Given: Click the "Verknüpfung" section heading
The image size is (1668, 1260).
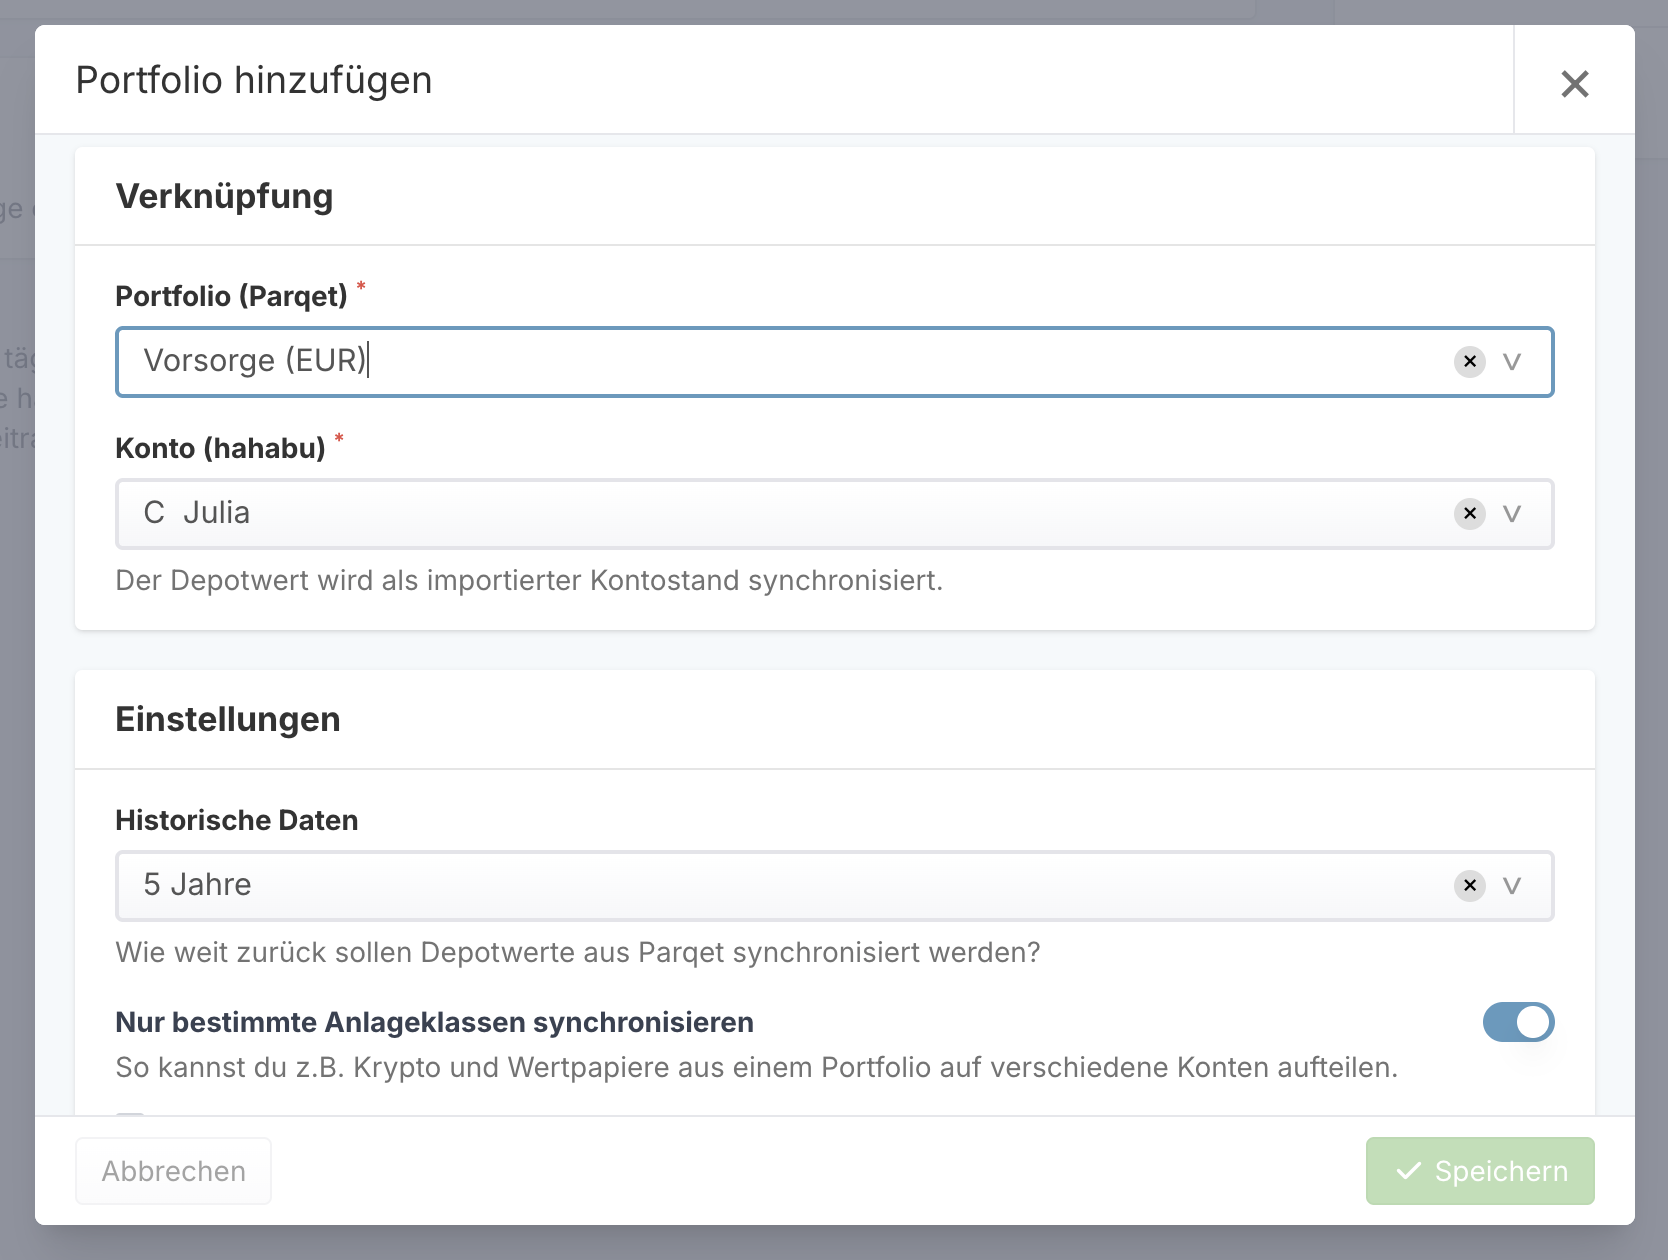Looking at the screenshot, I should pos(224,196).
